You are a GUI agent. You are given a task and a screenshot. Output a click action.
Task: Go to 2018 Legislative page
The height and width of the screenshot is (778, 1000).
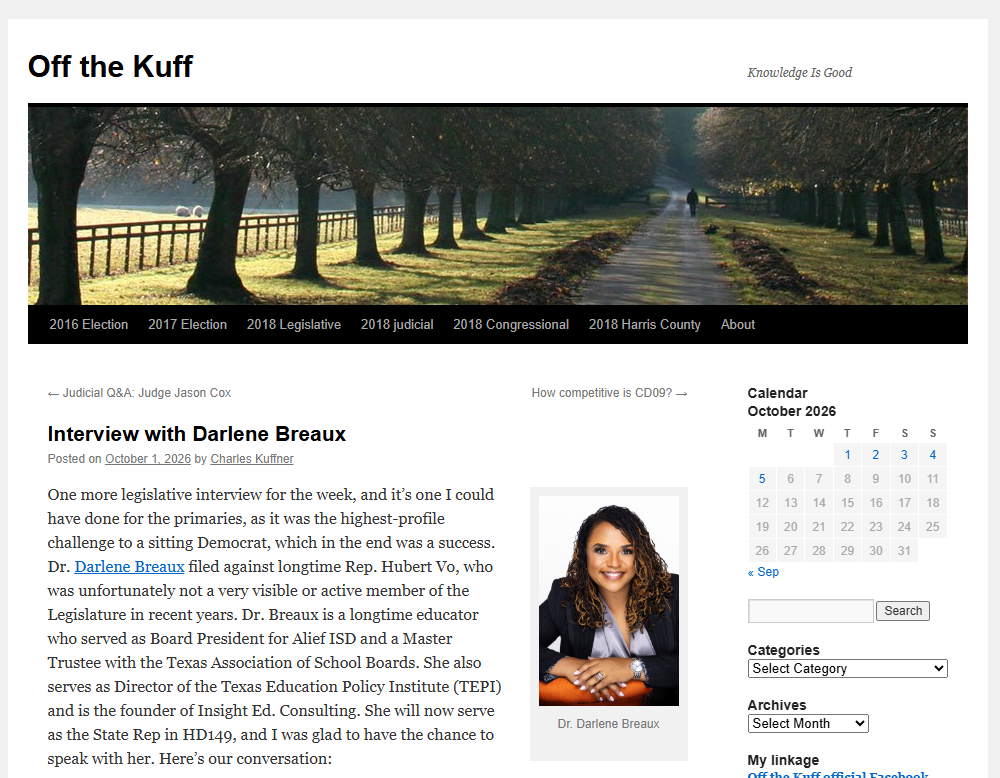(x=294, y=325)
